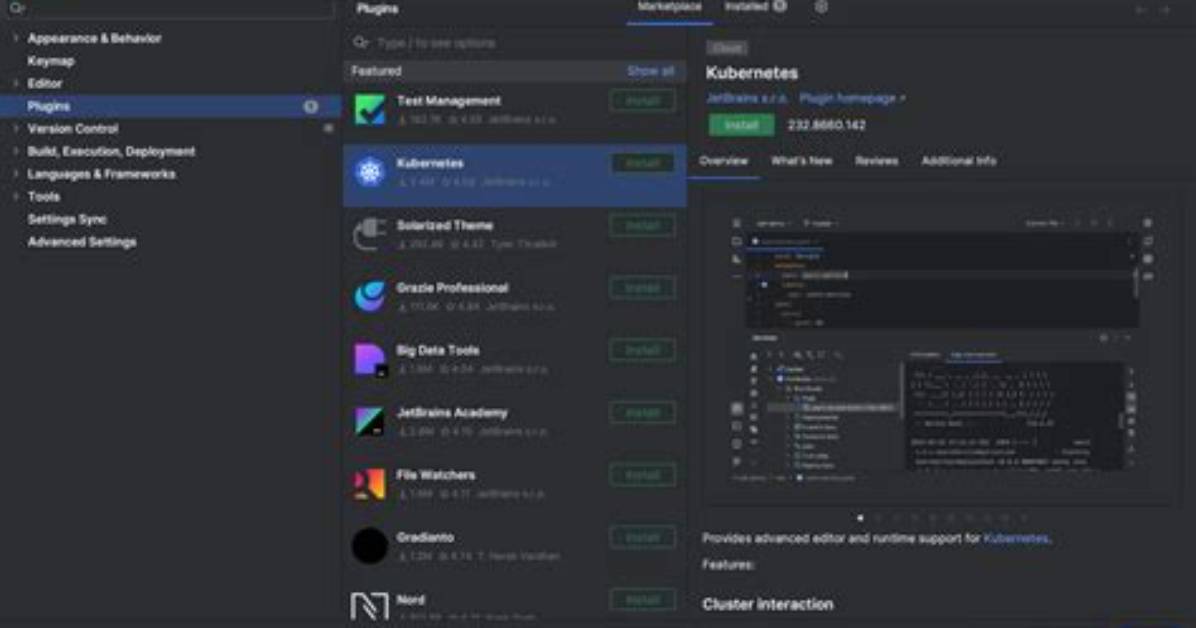The width and height of the screenshot is (1196, 628).
Task: Click the Version Control project-level icon
Action: point(328,129)
